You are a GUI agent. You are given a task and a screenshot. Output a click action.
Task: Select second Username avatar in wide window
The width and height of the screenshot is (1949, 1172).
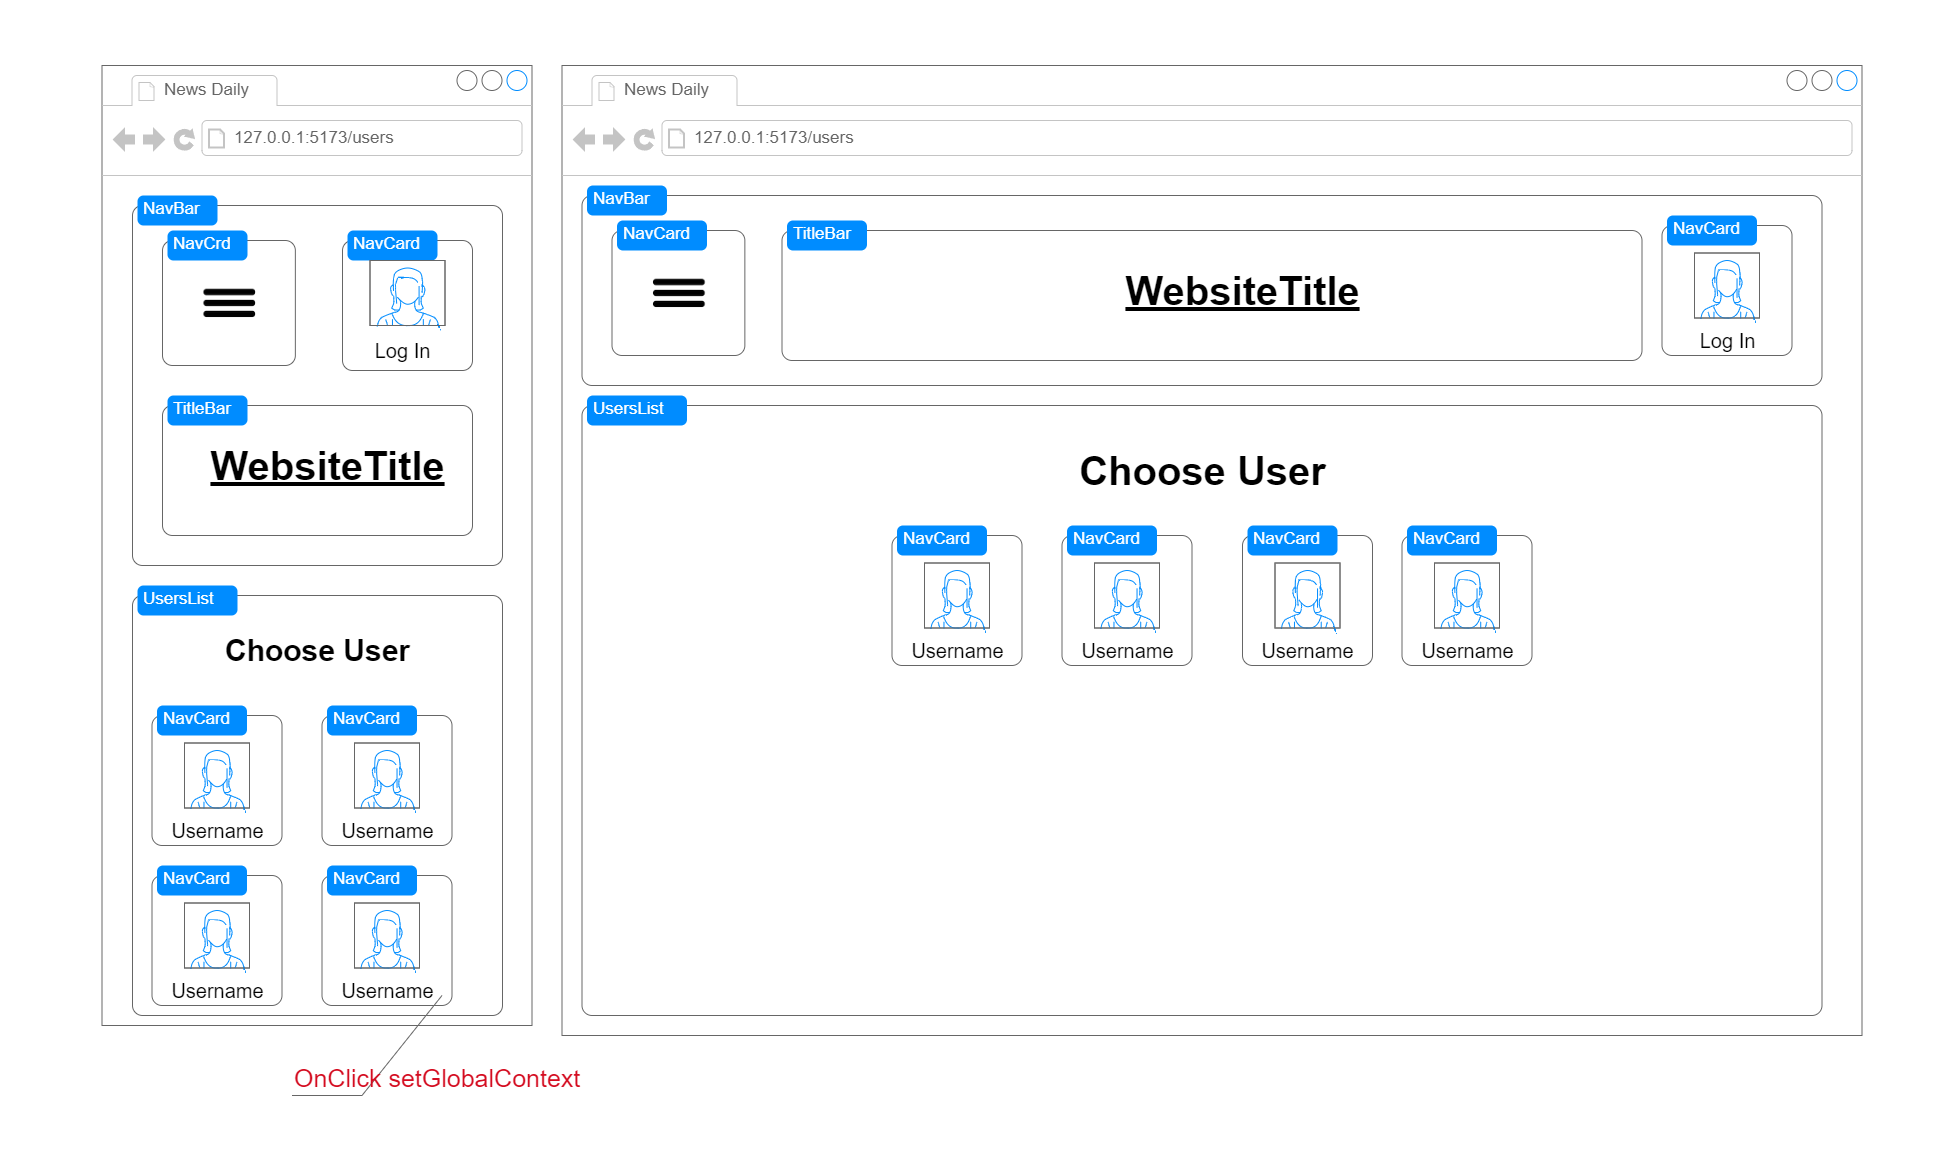tap(1127, 596)
